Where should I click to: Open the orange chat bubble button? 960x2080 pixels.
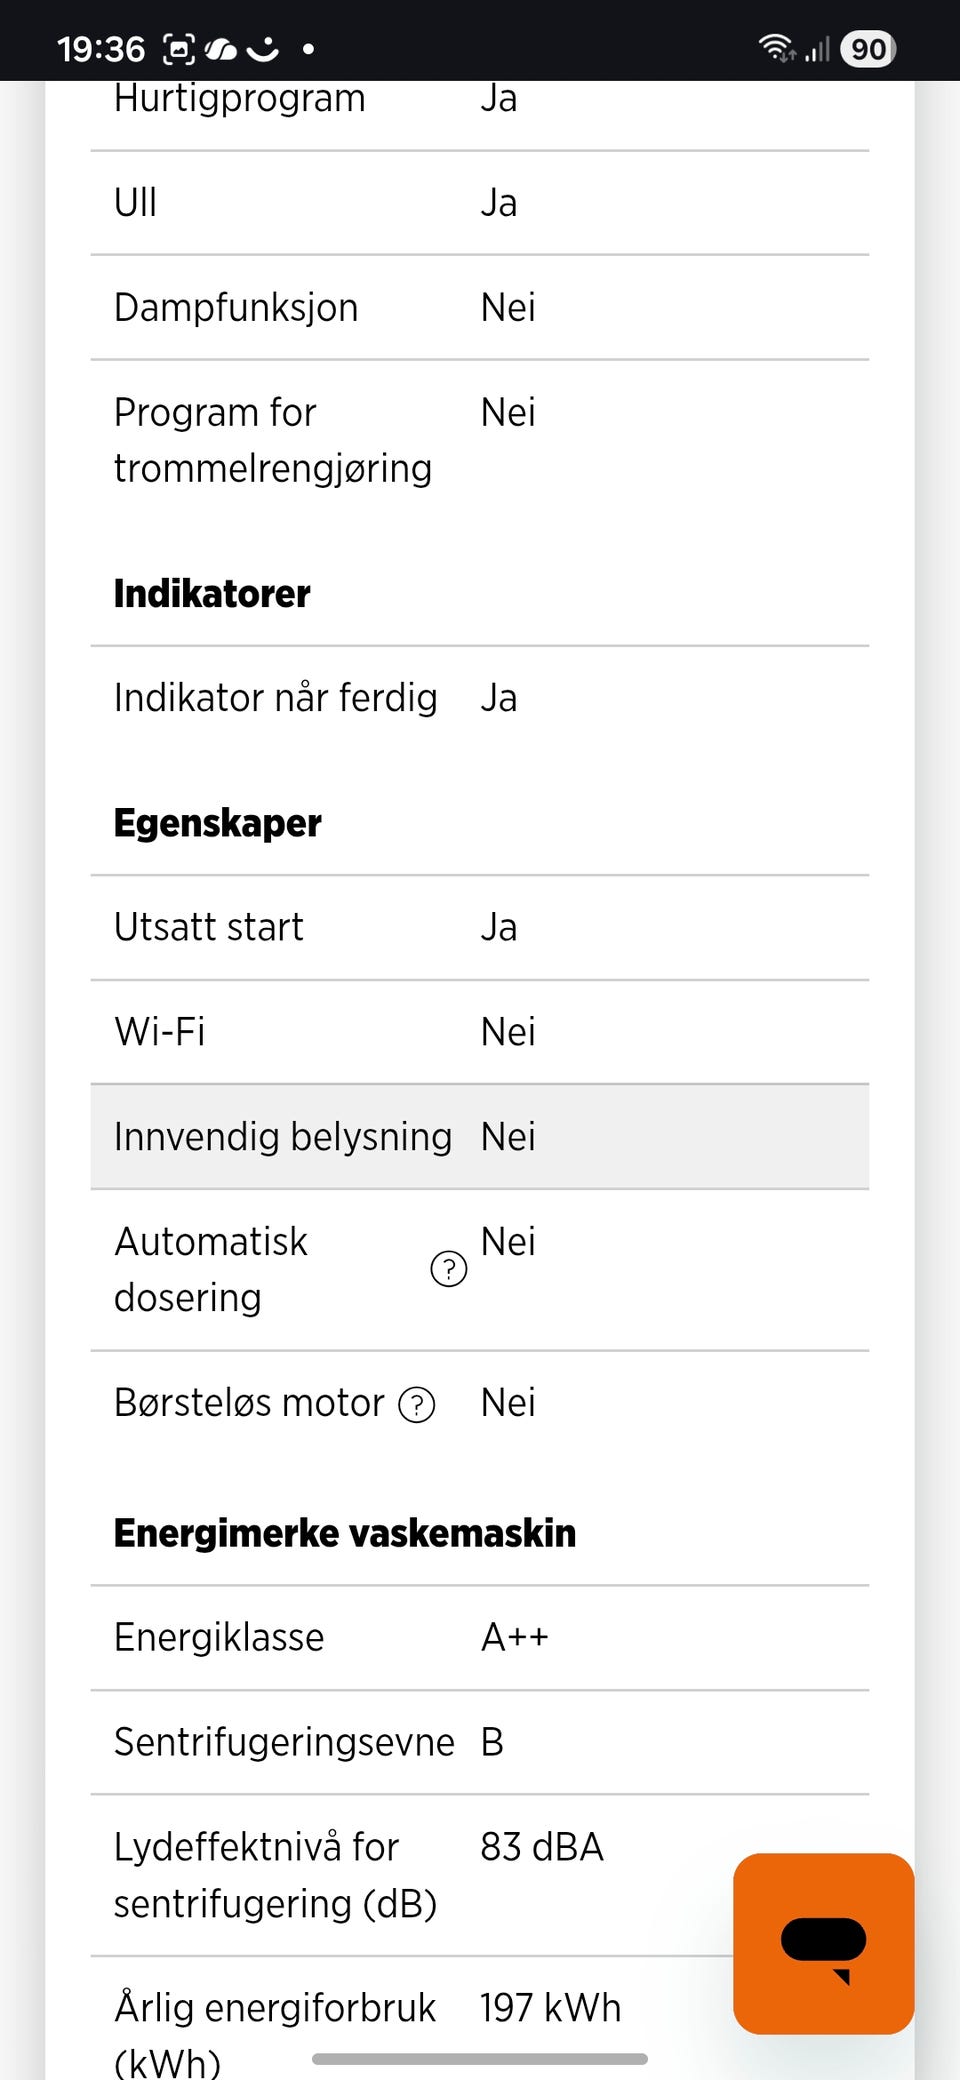823,1943
